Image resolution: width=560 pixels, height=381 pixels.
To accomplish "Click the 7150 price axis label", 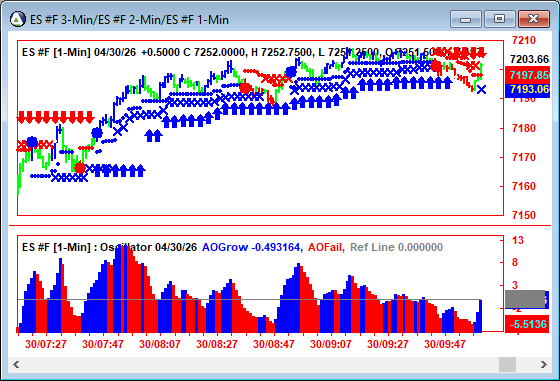I will click(x=524, y=215).
